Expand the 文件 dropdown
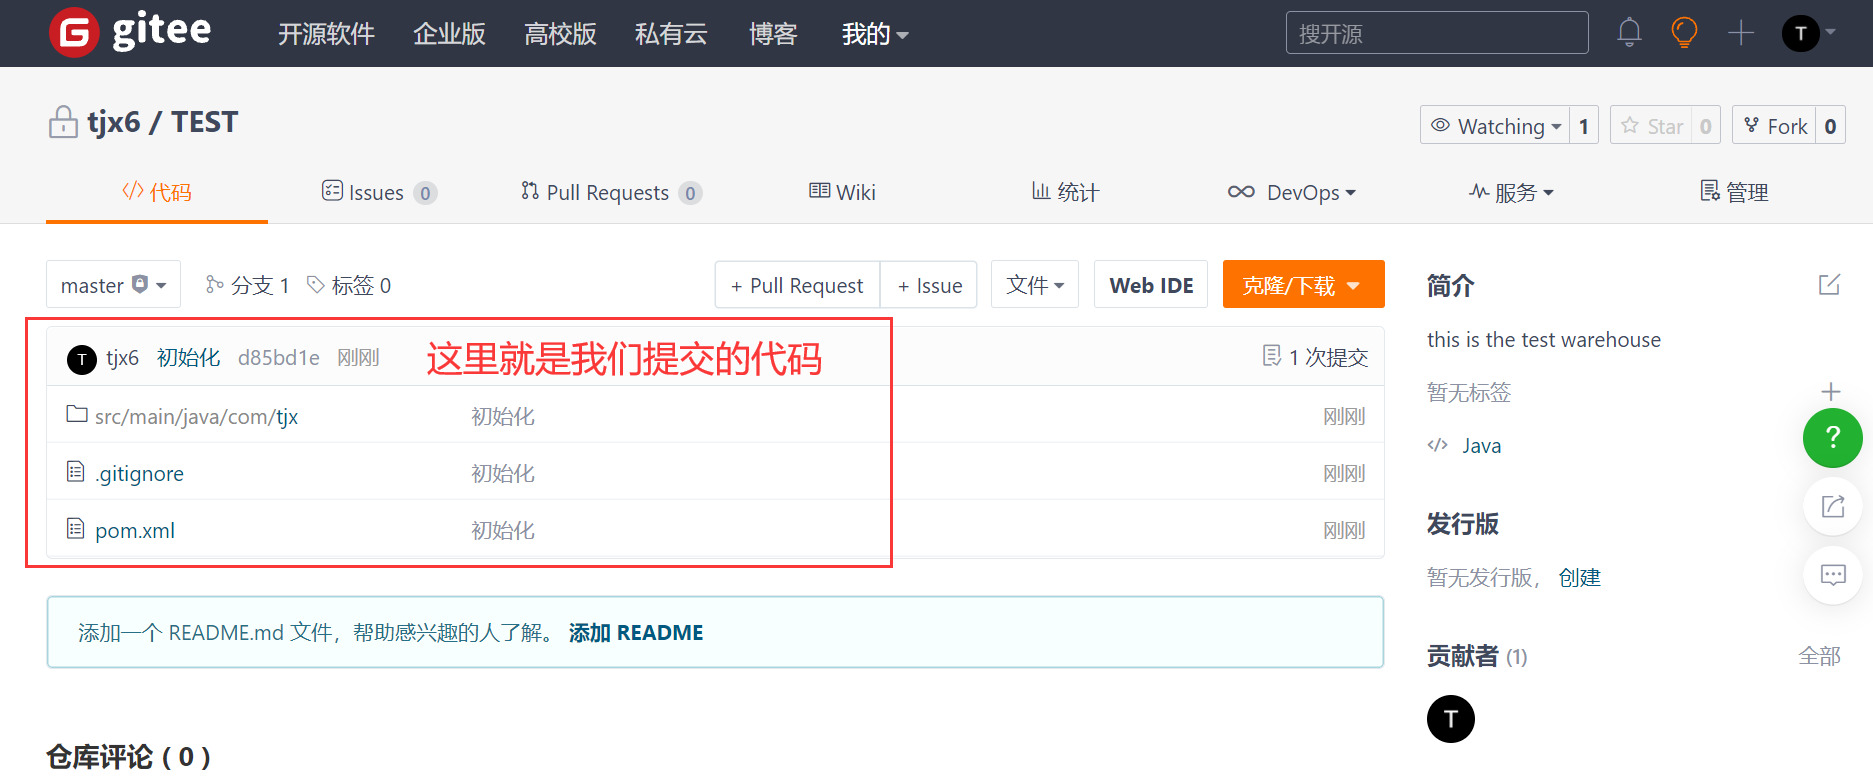 click(x=1035, y=285)
